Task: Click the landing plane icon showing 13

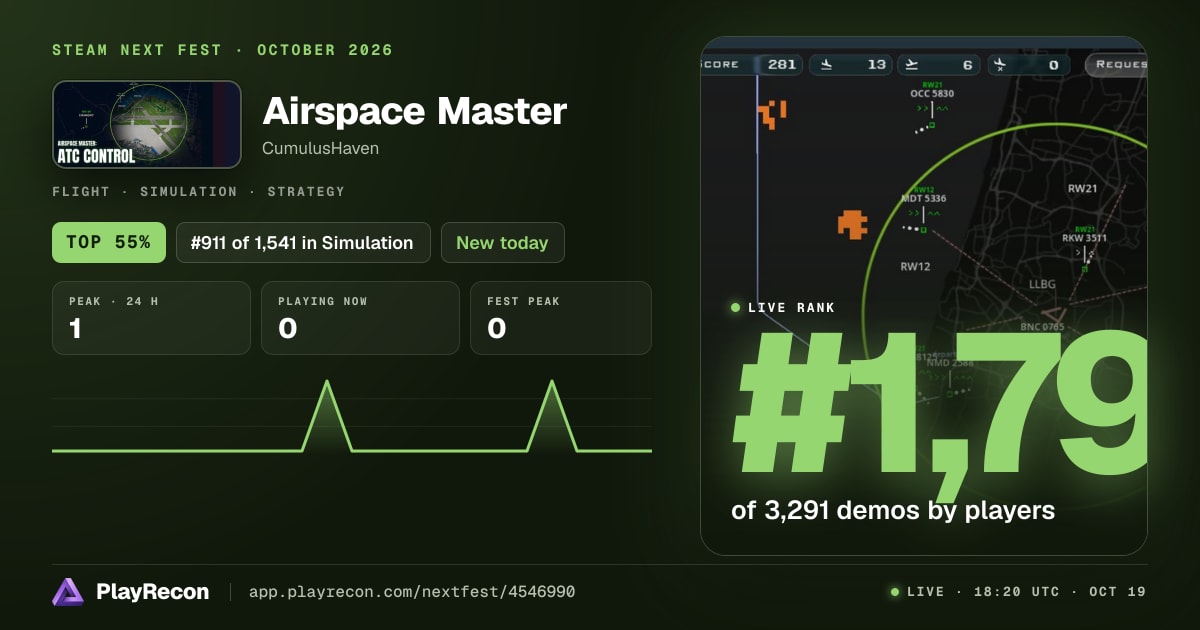Action: coord(826,64)
